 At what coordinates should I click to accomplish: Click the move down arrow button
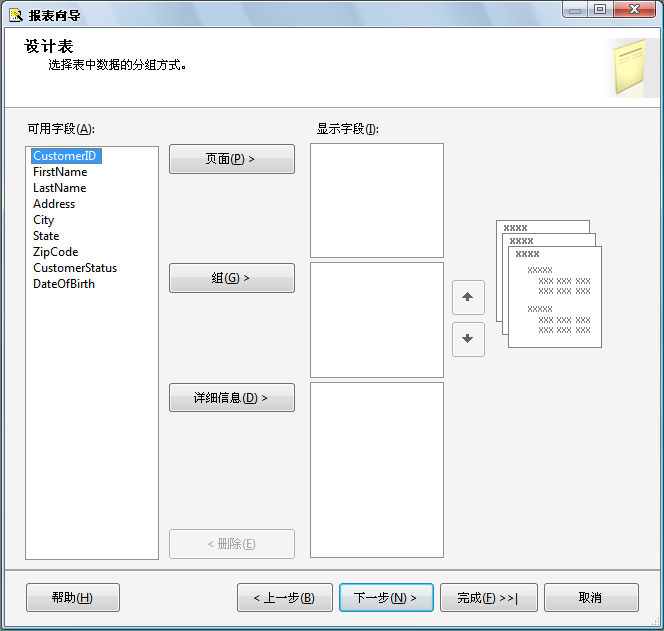(468, 339)
